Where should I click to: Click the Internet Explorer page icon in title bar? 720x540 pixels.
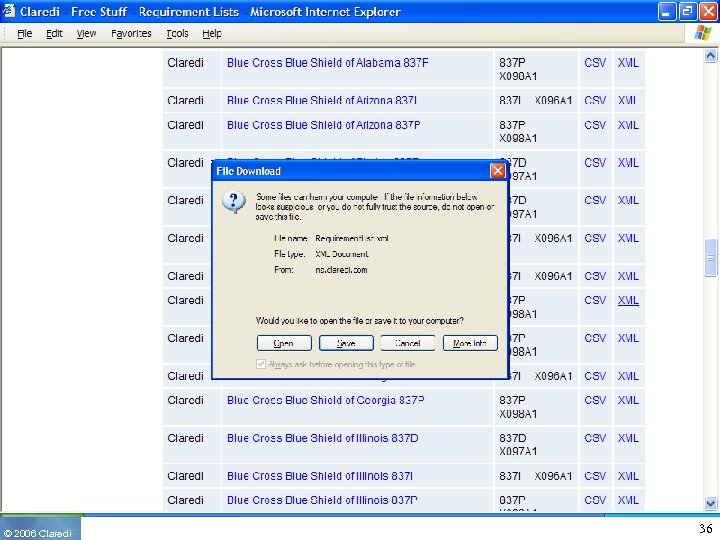(x=9, y=11)
